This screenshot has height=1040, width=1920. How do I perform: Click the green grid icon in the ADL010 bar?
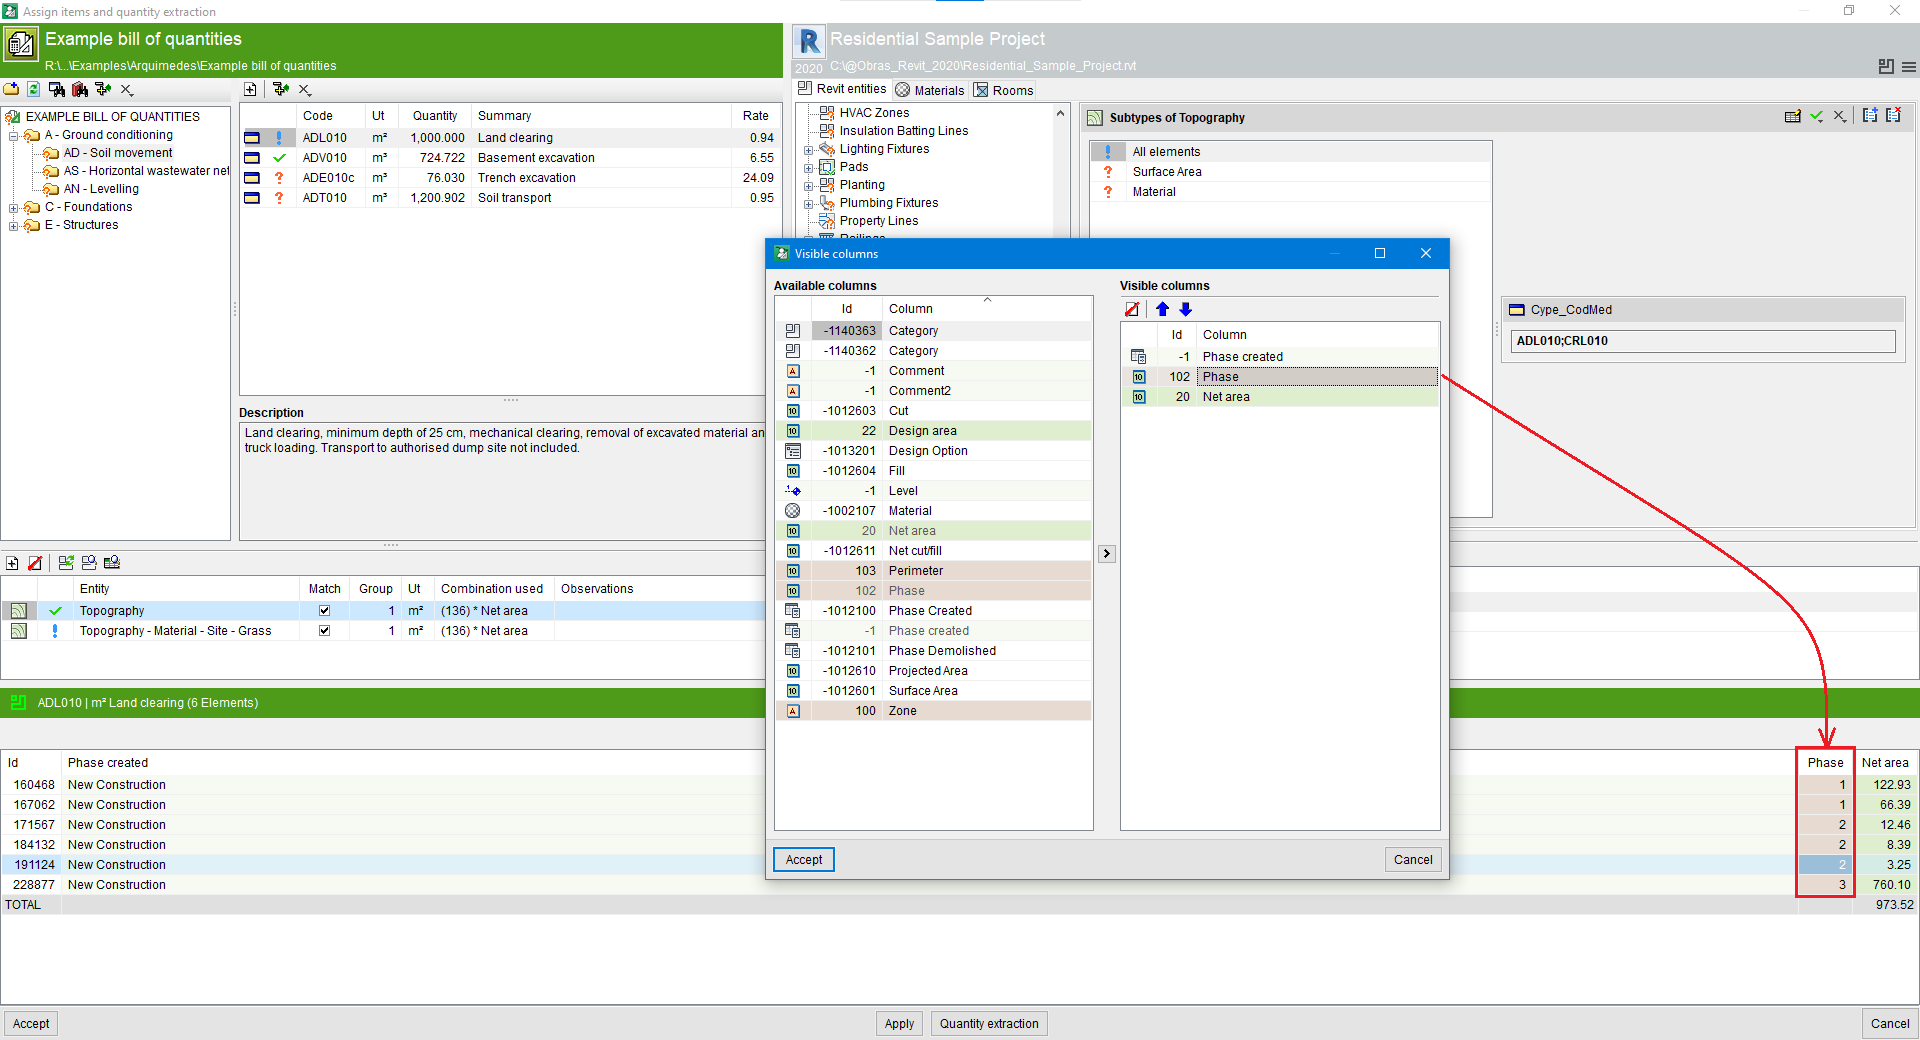(18, 703)
